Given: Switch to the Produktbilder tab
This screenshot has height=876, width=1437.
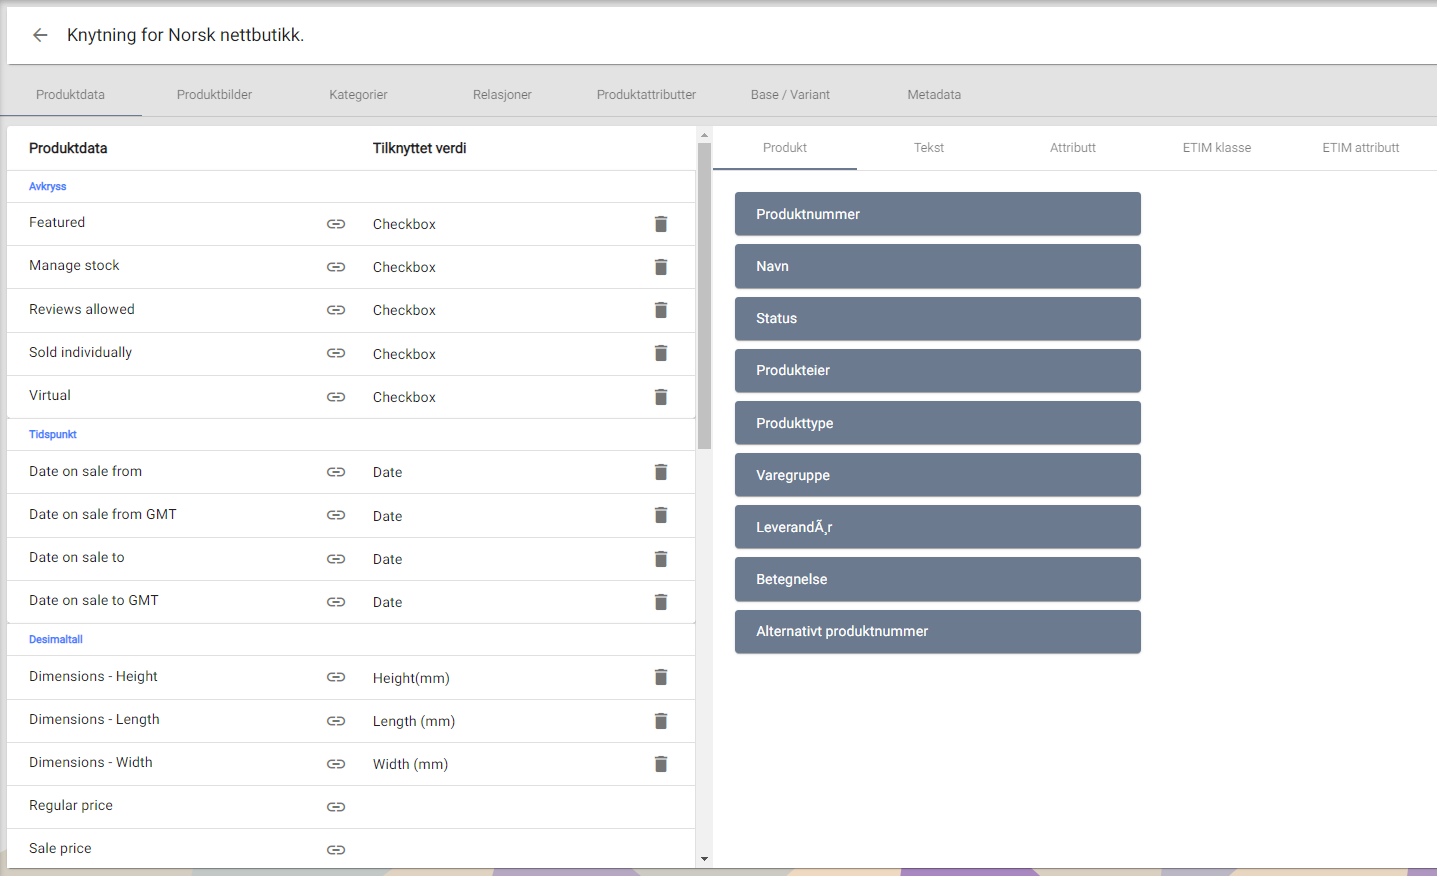Looking at the screenshot, I should tap(214, 95).
